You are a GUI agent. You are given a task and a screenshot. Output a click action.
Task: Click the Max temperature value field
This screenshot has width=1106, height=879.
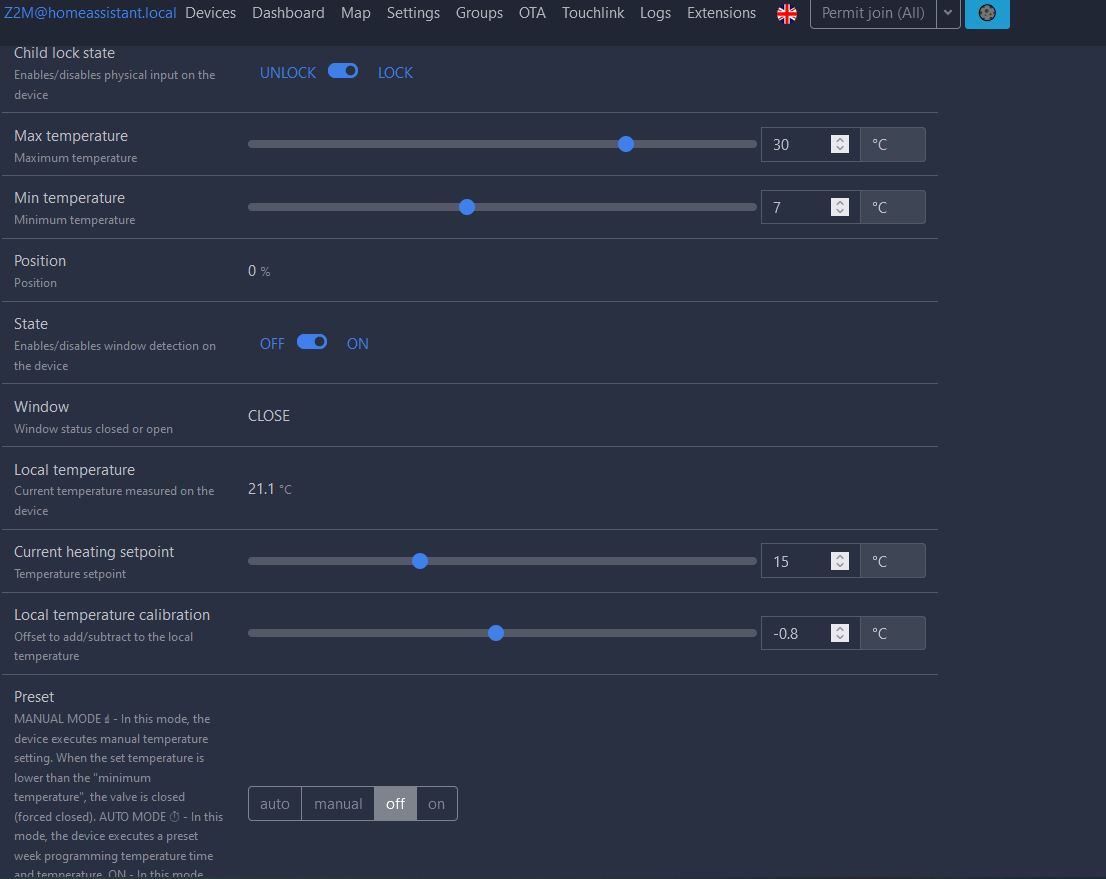point(810,145)
